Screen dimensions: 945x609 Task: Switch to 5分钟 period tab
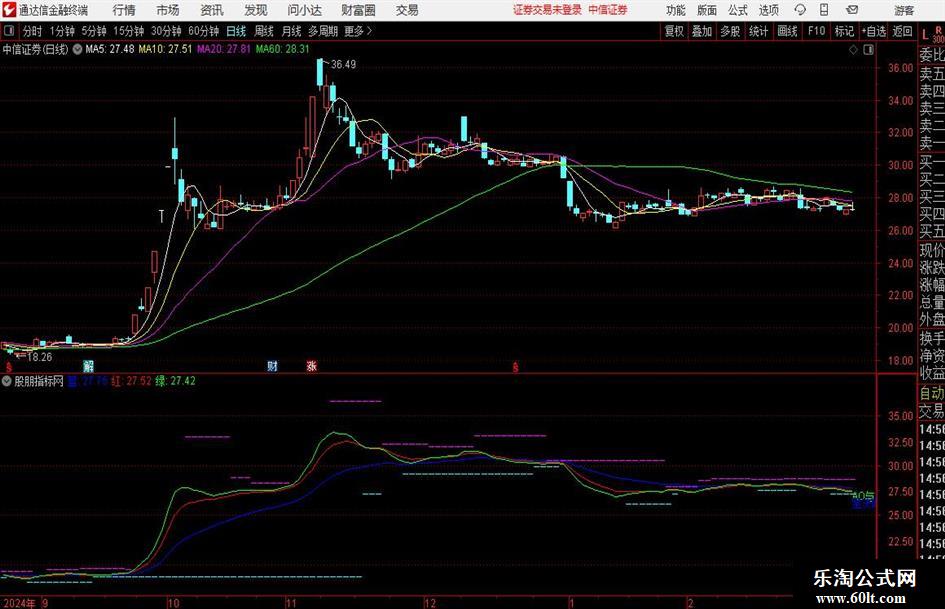pos(94,31)
